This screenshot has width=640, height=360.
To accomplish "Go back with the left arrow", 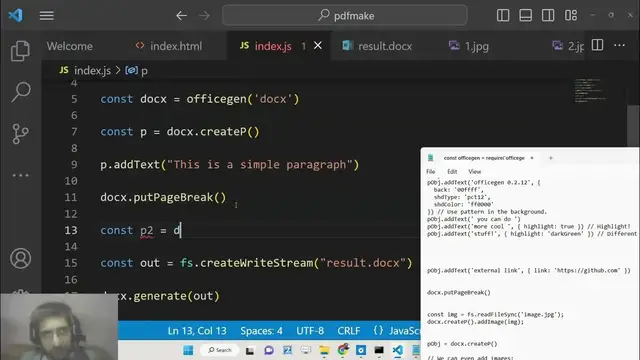I will click(x=181, y=16).
